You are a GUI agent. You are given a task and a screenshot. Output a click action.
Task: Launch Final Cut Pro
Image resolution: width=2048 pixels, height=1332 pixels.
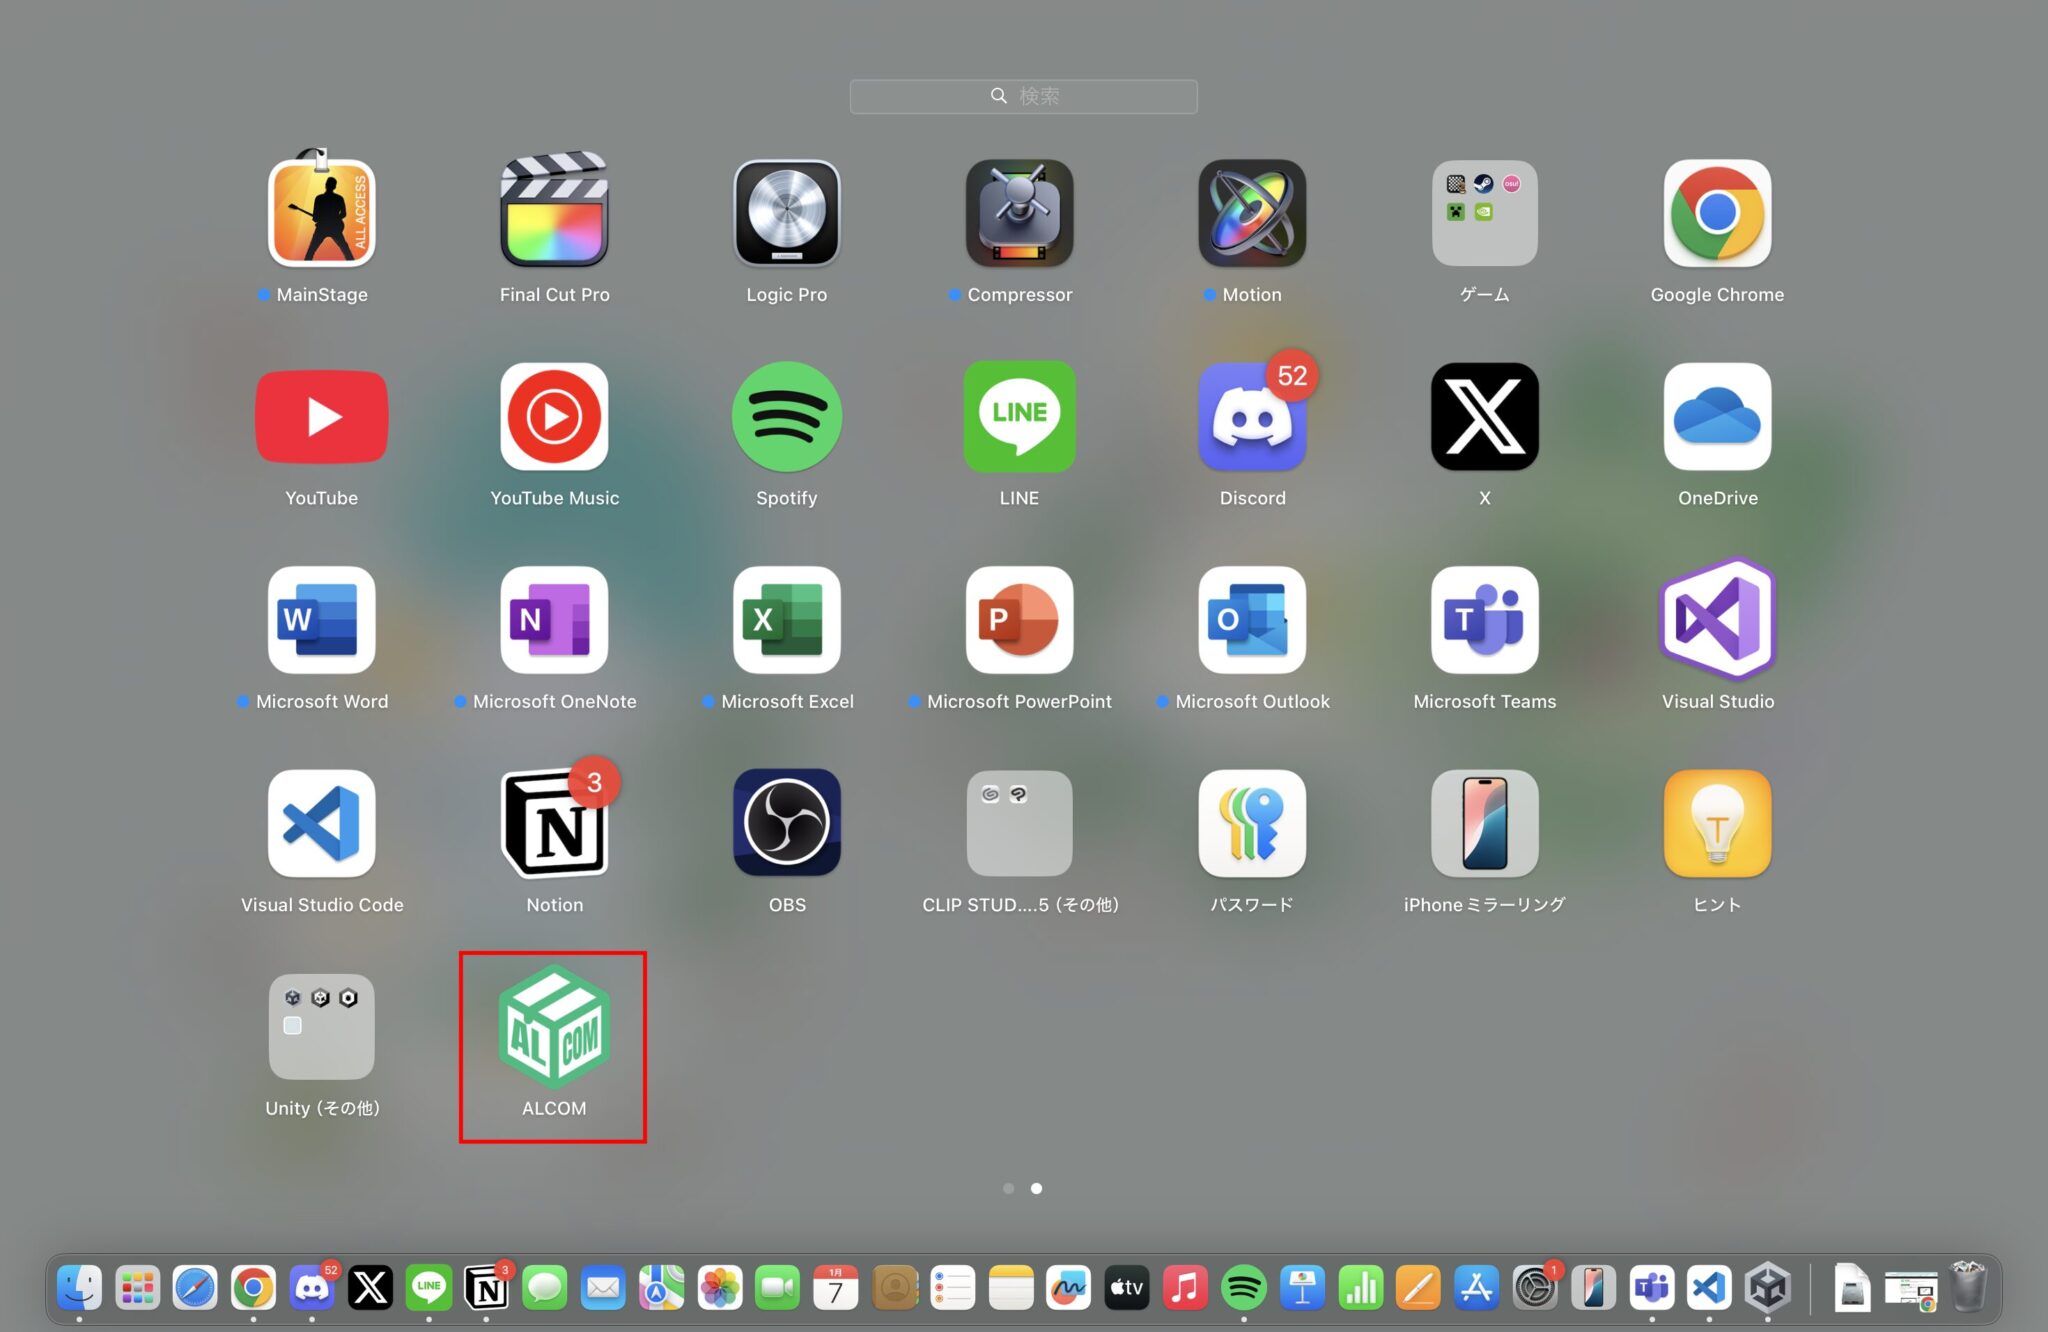point(554,213)
